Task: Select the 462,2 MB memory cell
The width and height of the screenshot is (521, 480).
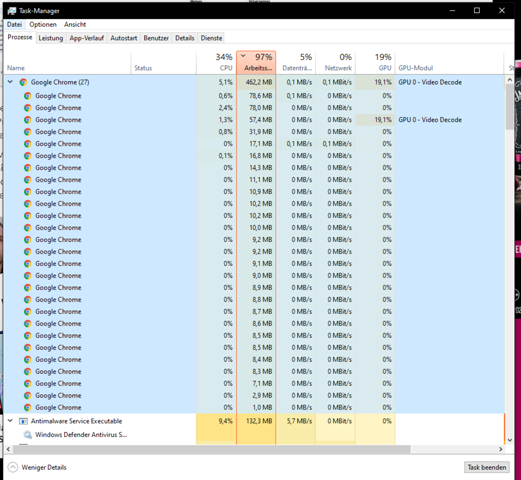Action: 256,82
